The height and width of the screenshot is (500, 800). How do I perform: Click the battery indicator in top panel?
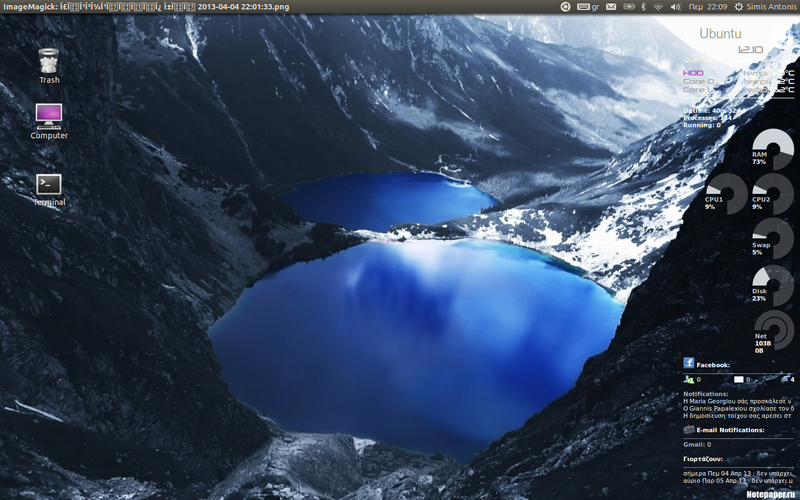click(x=627, y=7)
